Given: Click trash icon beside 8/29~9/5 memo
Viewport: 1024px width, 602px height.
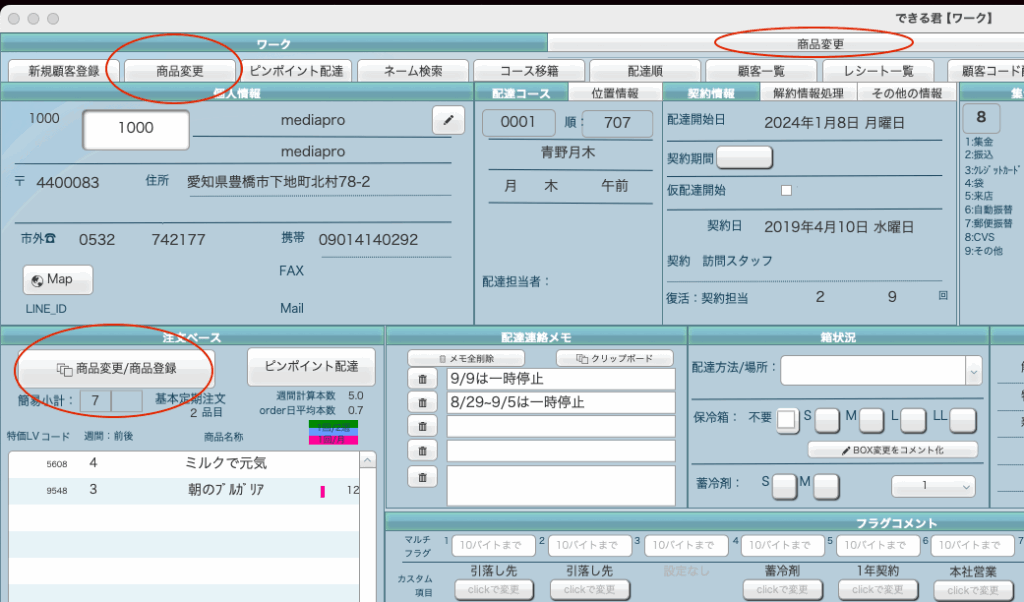Looking at the screenshot, I should (422, 402).
